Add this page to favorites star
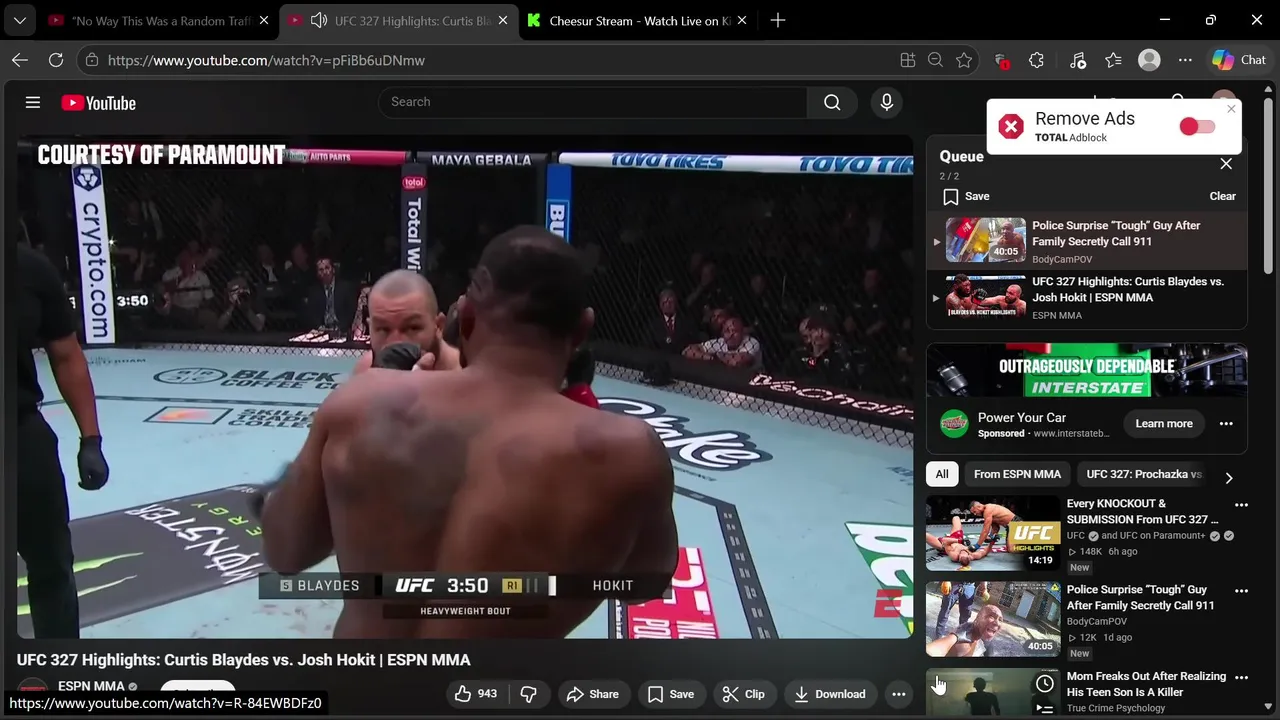1280x720 pixels. [963, 60]
